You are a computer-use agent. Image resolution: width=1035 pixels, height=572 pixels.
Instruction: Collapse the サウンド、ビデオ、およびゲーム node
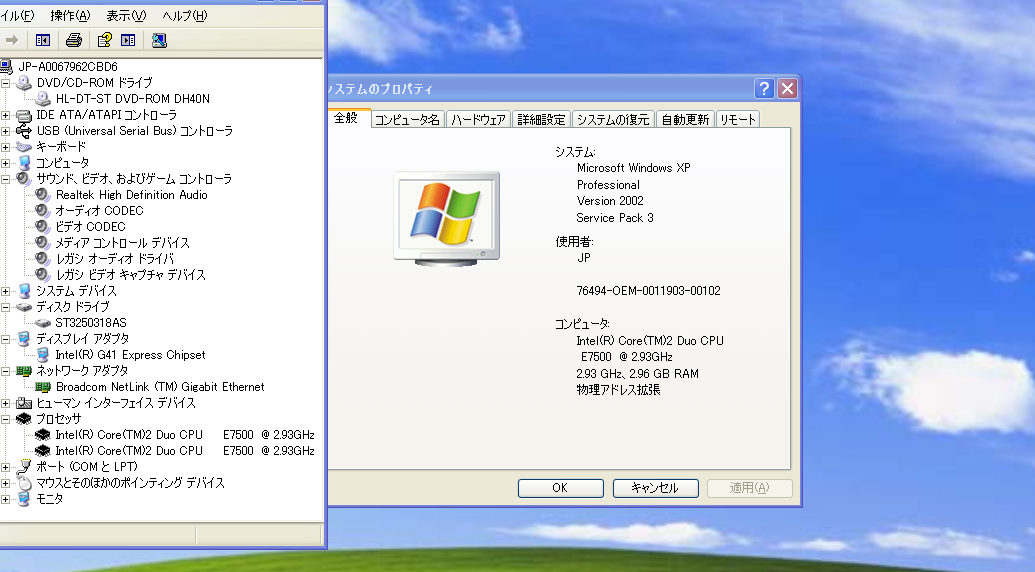coord(5,179)
